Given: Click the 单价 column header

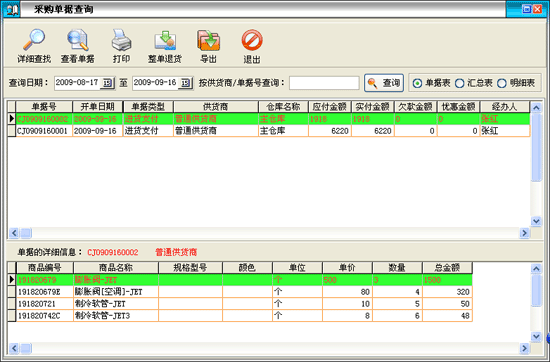Looking at the screenshot, I should coord(347,268).
